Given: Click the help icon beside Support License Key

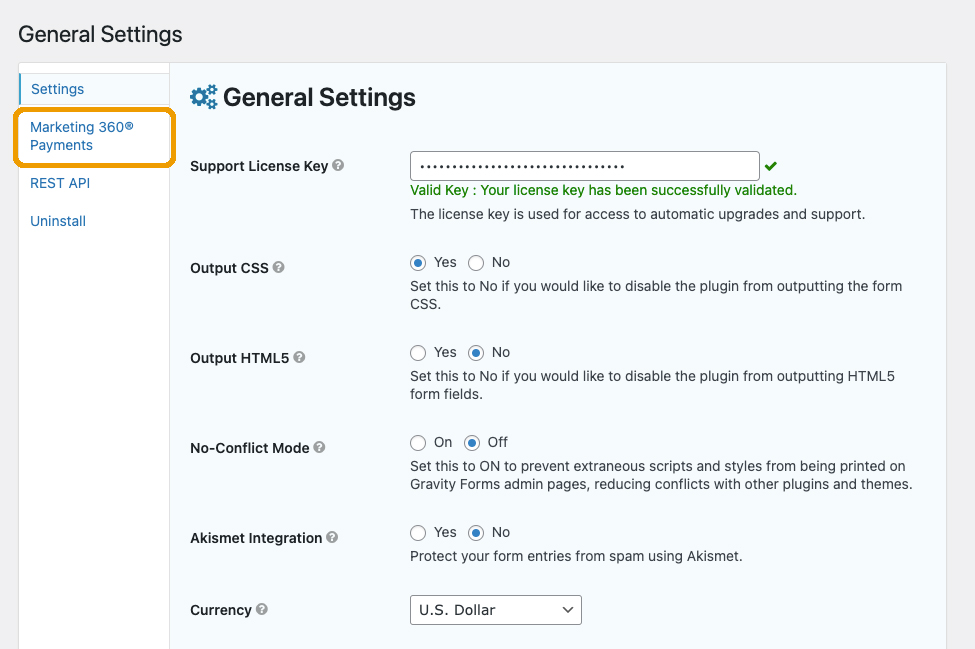Looking at the screenshot, I should pos(338,166).
